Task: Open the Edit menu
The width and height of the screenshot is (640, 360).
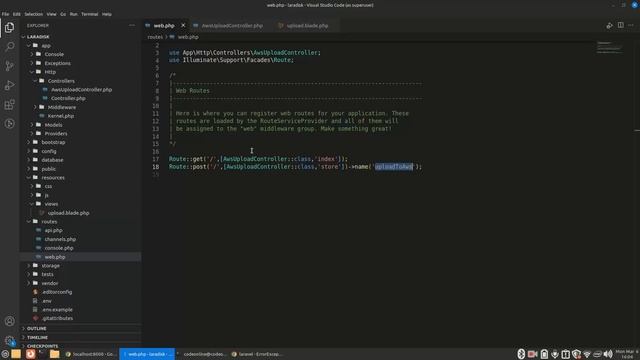Action: tap(16, 14)
